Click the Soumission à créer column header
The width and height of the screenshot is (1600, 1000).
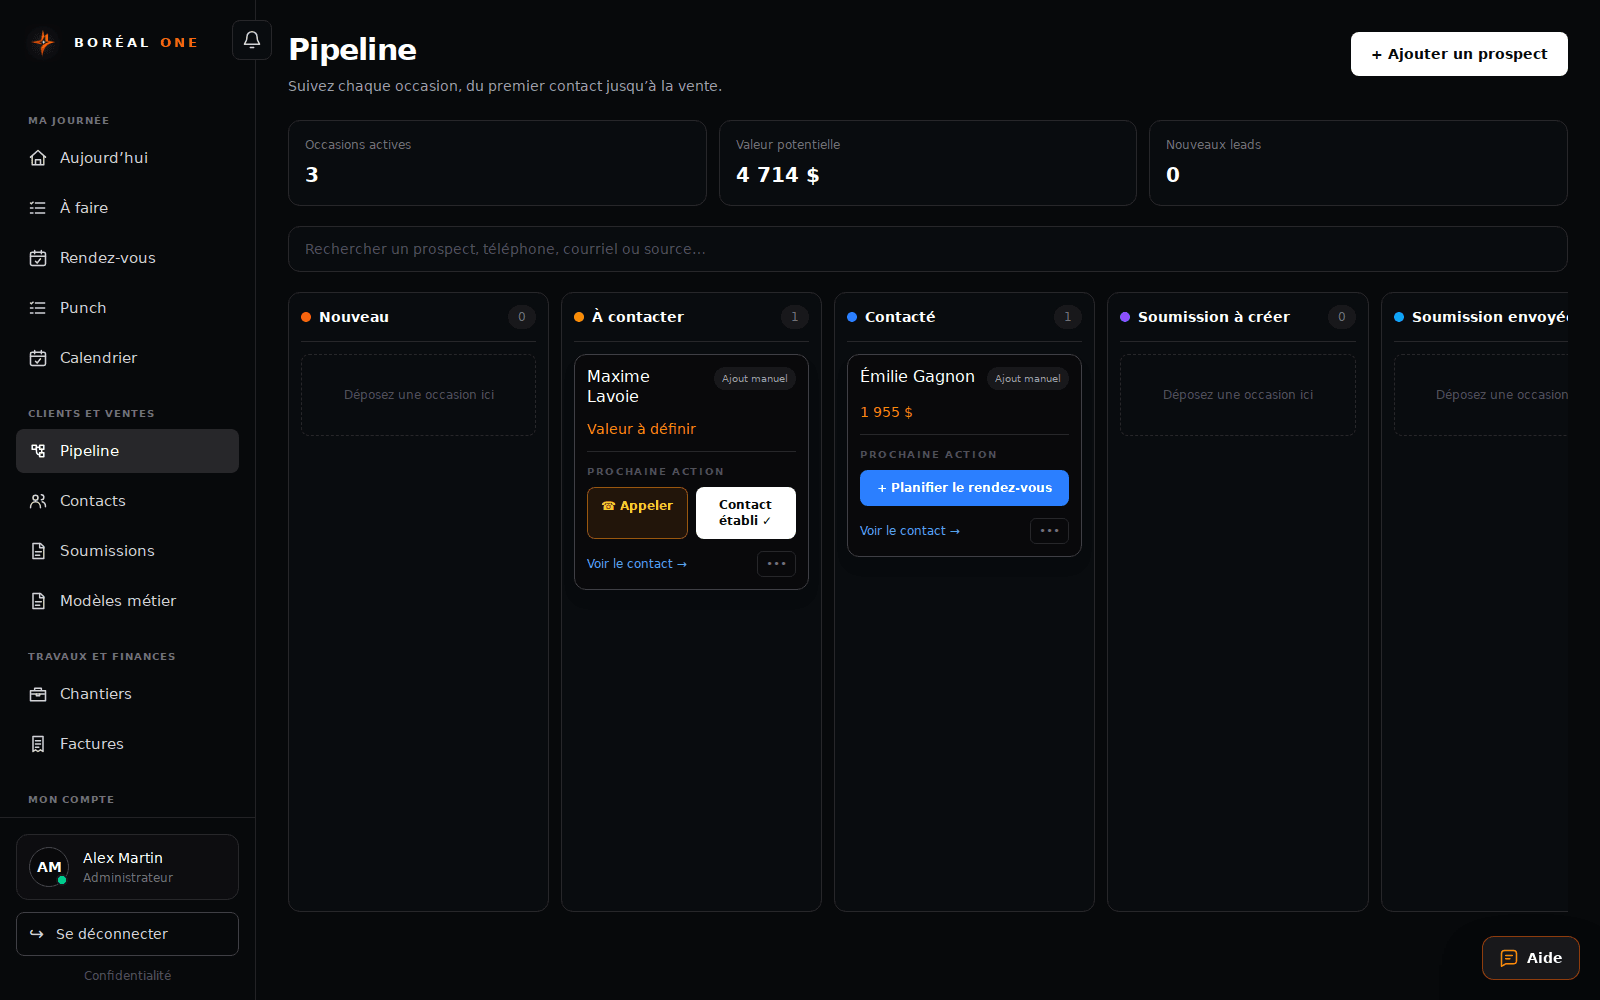point(1214,317)
